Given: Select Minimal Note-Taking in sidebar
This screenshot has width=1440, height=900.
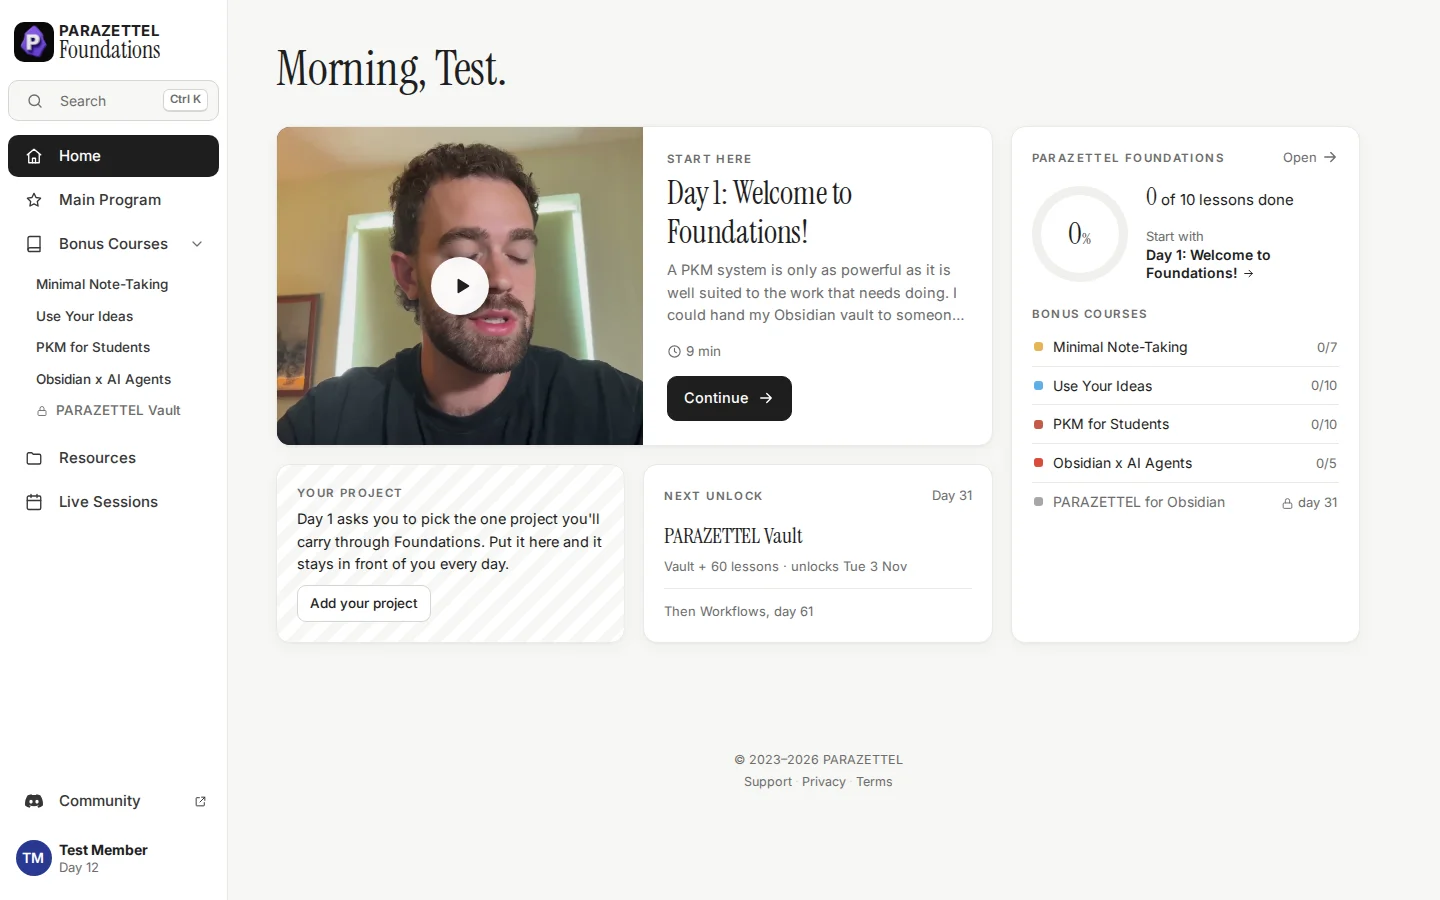Looking at the screenshot, I should click(x=102, y=284).
